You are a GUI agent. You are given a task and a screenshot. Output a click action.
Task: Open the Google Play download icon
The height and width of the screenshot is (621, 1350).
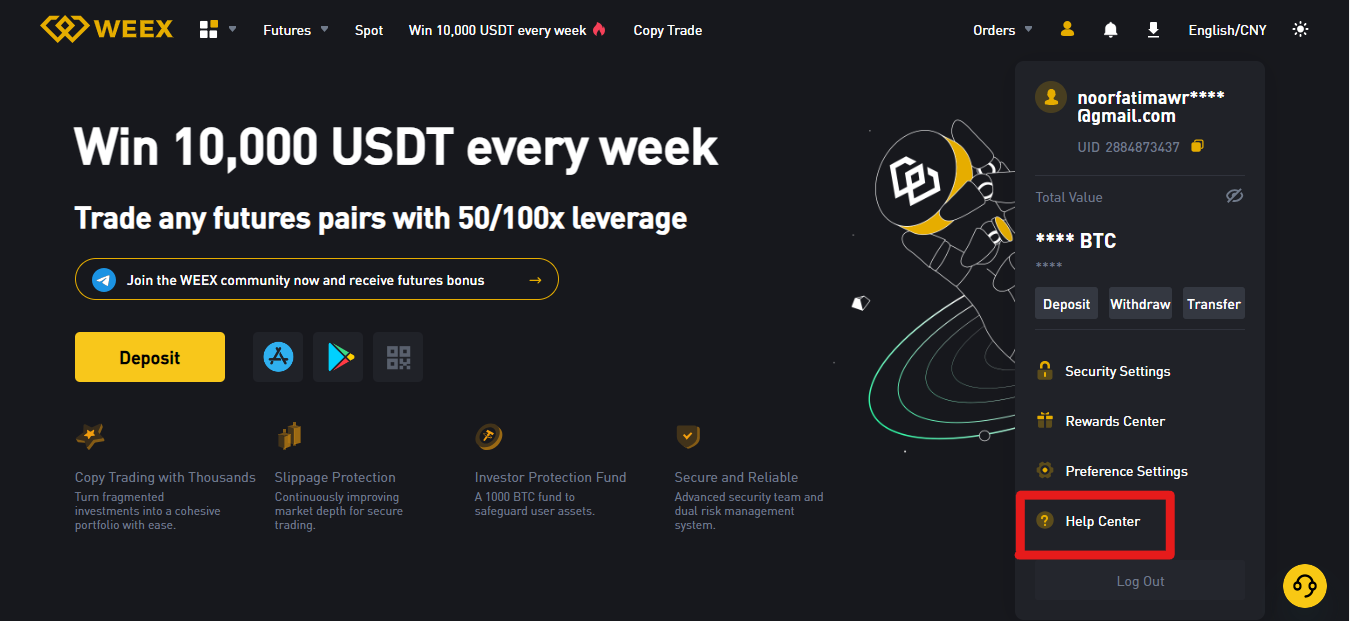338,357
